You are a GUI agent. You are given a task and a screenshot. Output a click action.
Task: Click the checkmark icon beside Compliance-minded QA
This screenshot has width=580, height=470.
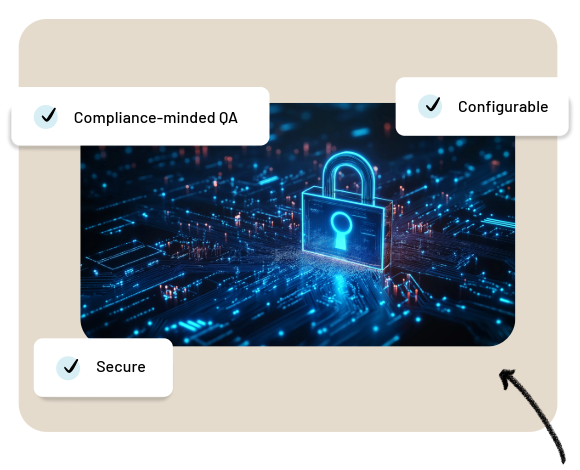point(45,117)
